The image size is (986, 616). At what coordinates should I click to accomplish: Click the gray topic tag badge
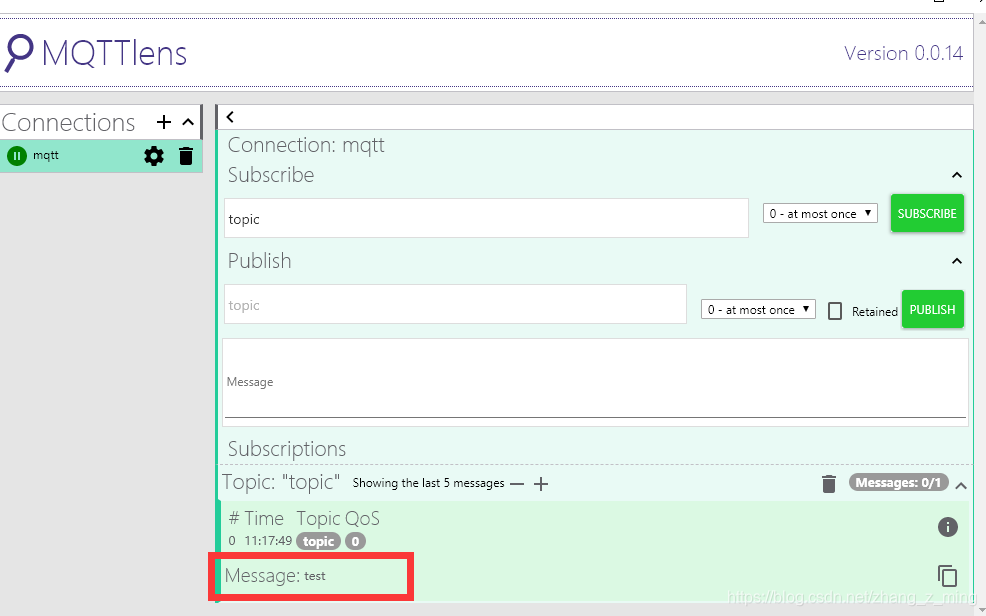(318, 541)
